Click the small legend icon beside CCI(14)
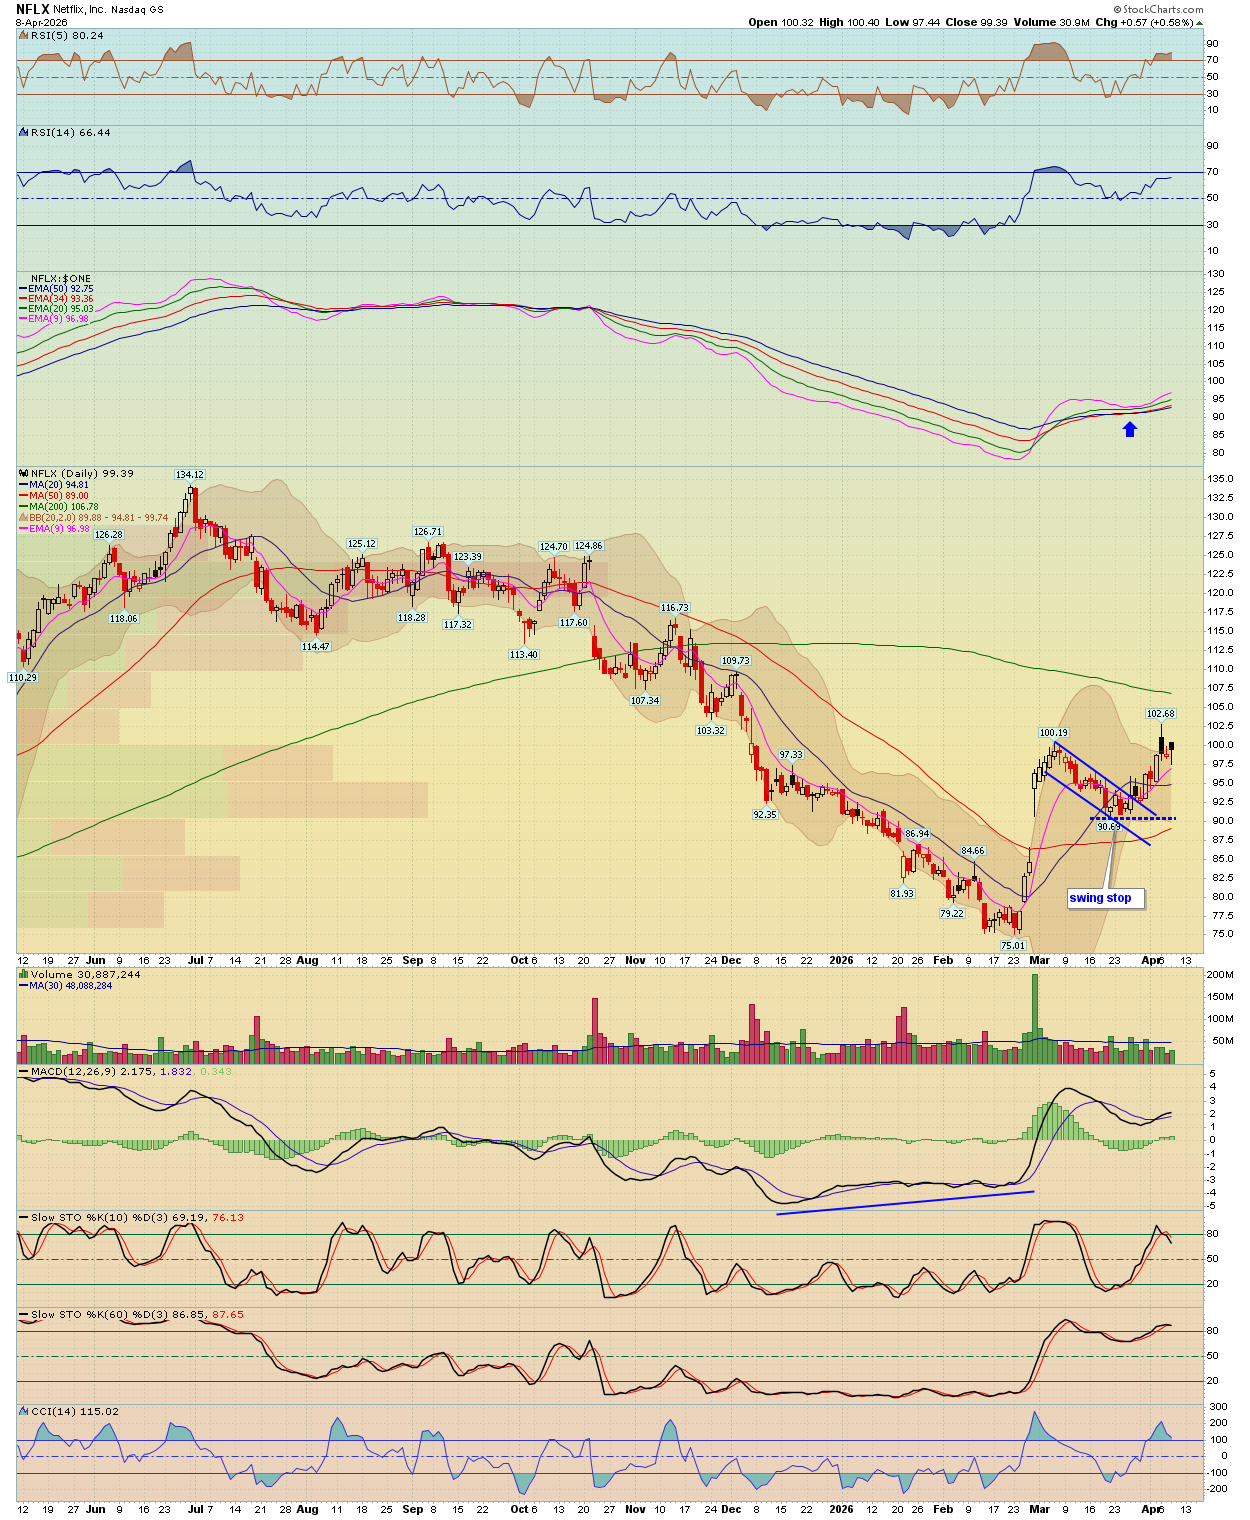This screenshot has width=1250, height=1520. click(24, 1411)
